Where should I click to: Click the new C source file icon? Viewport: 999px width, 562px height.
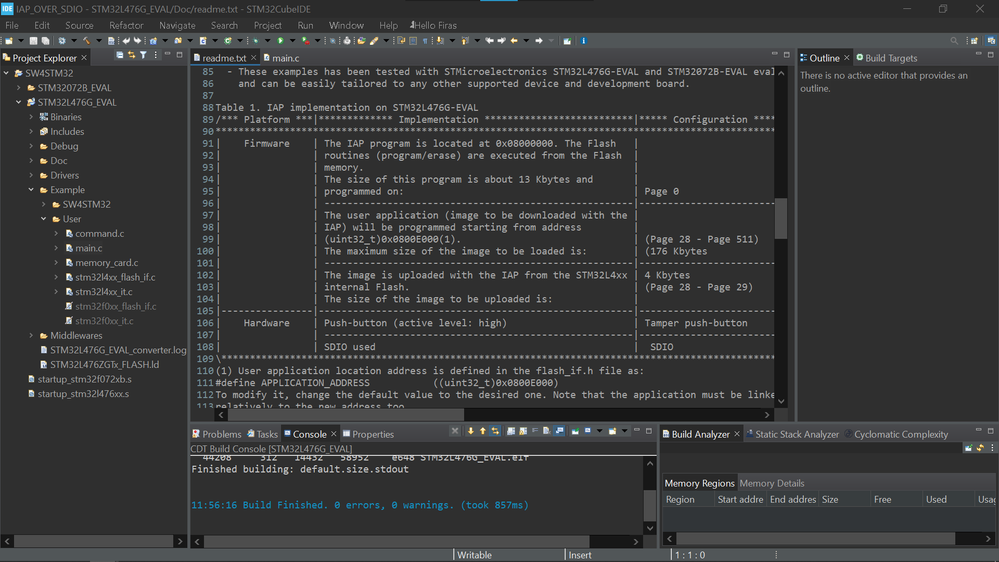coord(203,41)
